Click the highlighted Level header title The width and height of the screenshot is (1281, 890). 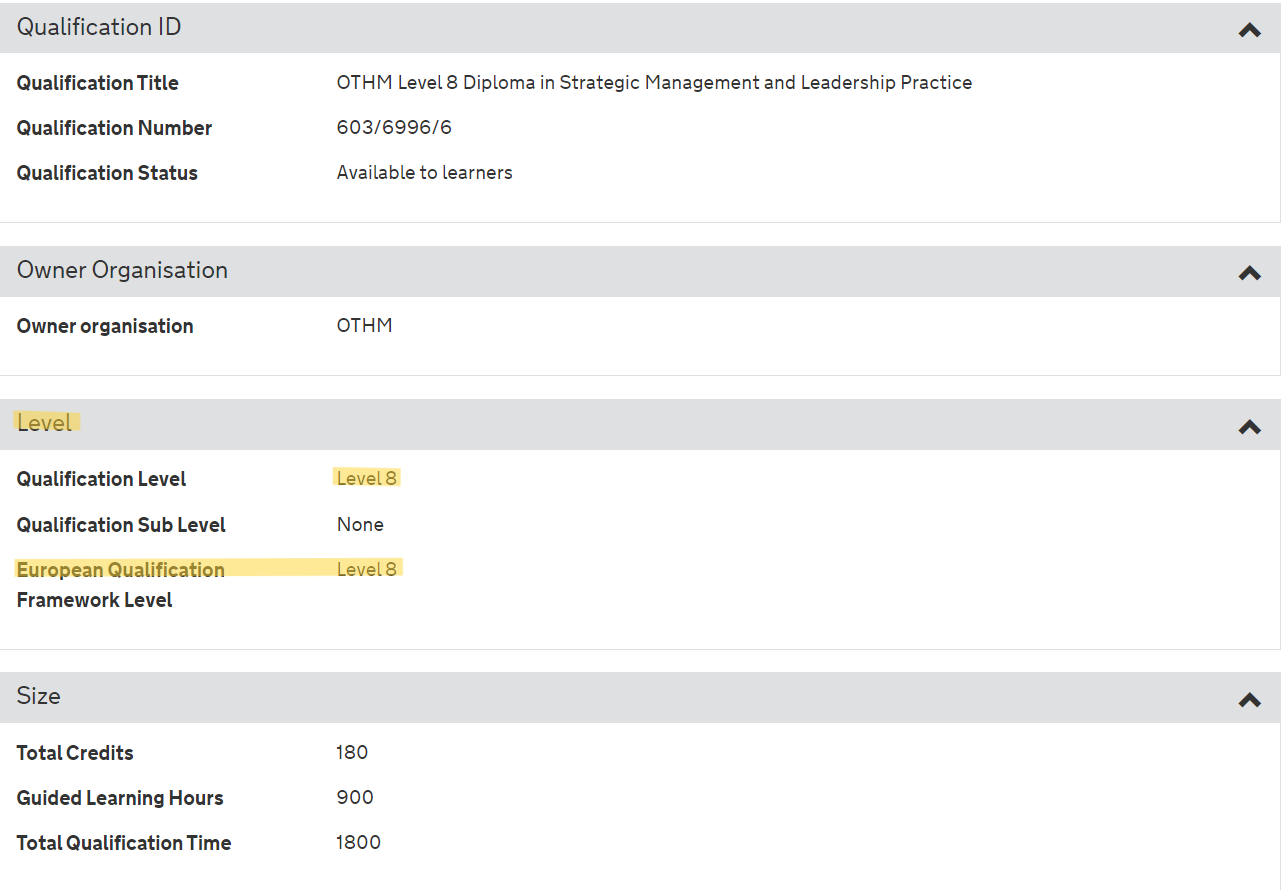[x=45, y=423]
